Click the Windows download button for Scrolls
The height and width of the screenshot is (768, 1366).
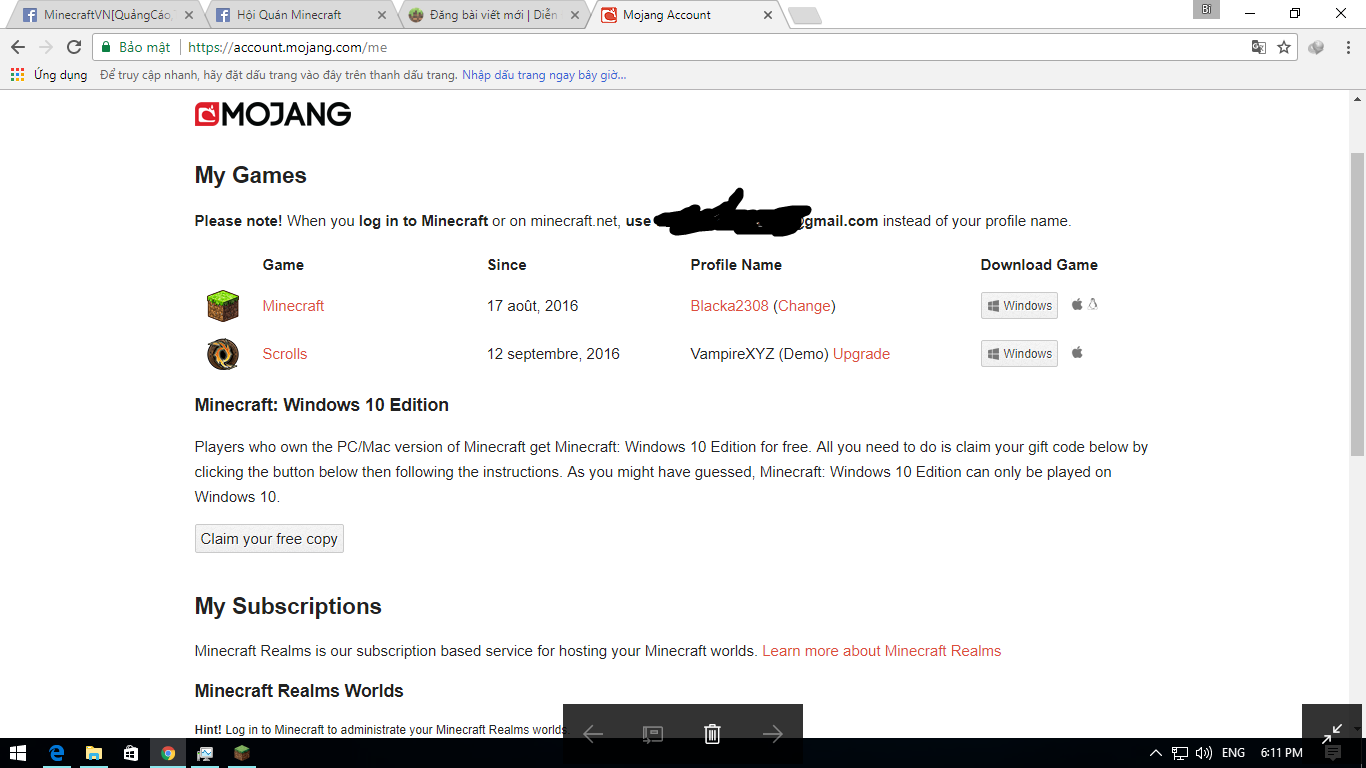(1019, 354)
